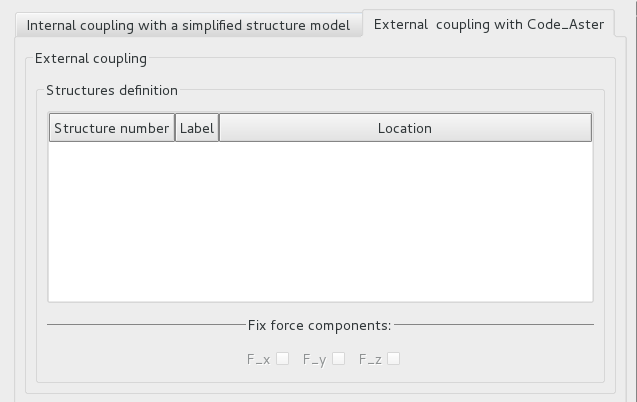Click divider between Structure number and Label headers

click(x=175, y=128)
